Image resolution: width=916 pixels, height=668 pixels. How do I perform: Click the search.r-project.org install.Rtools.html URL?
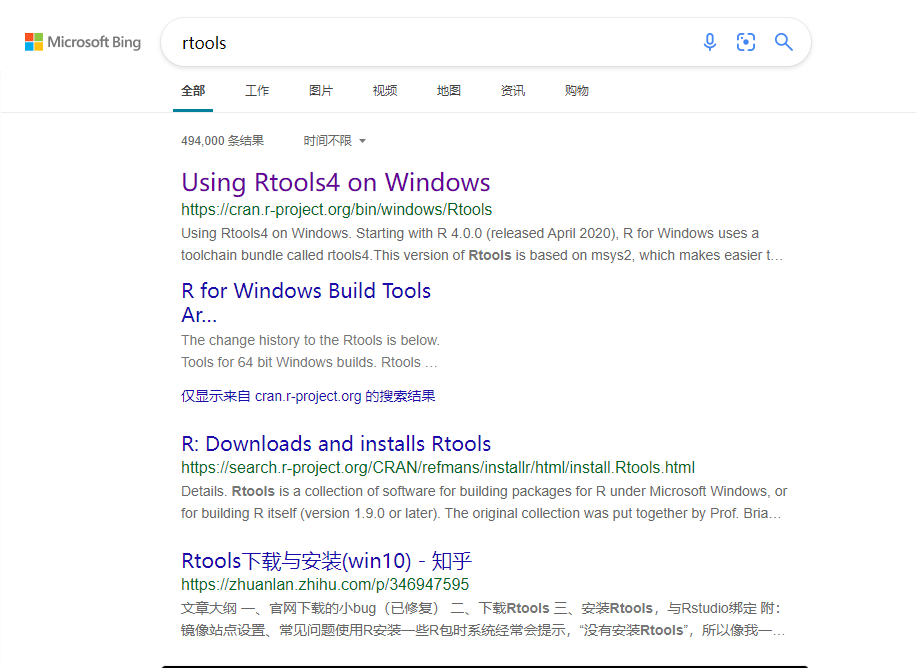pyautogui.click(x=438, y=468)
